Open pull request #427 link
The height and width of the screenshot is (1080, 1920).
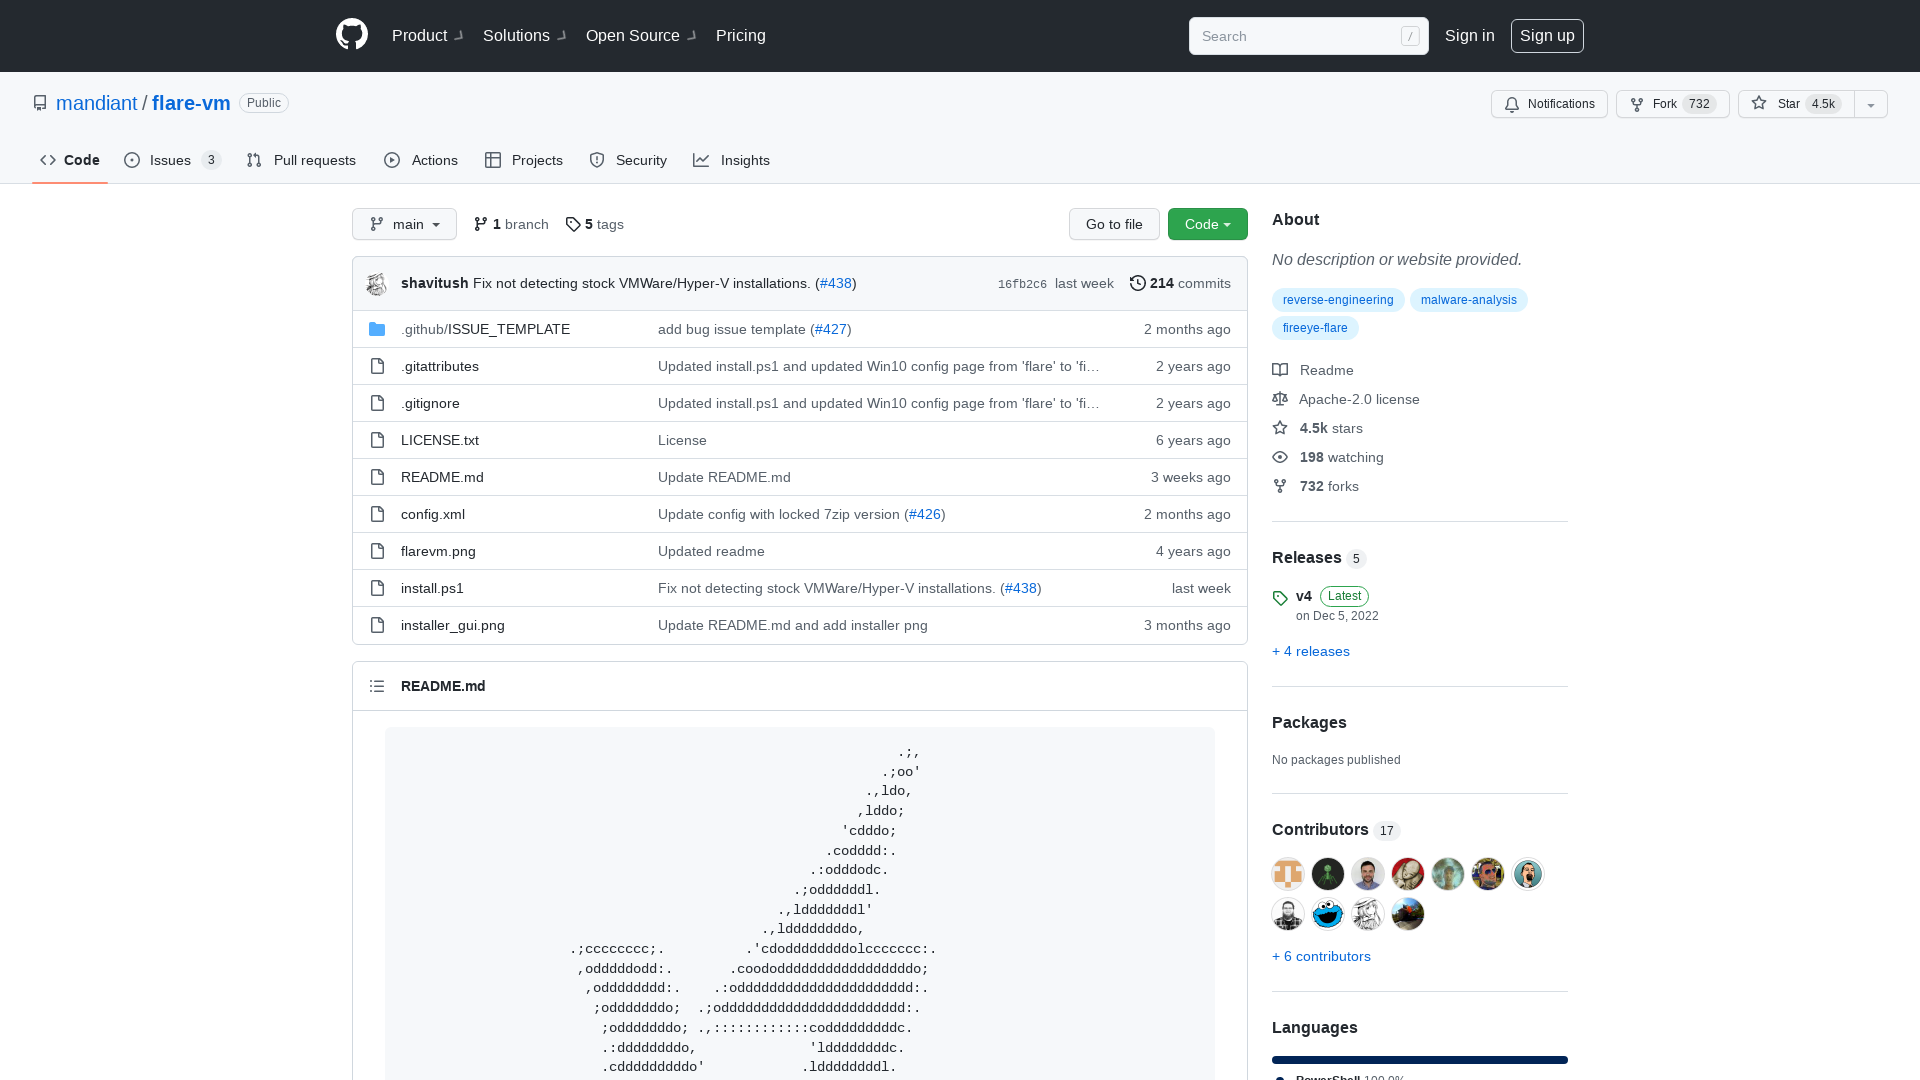(831, 329)
